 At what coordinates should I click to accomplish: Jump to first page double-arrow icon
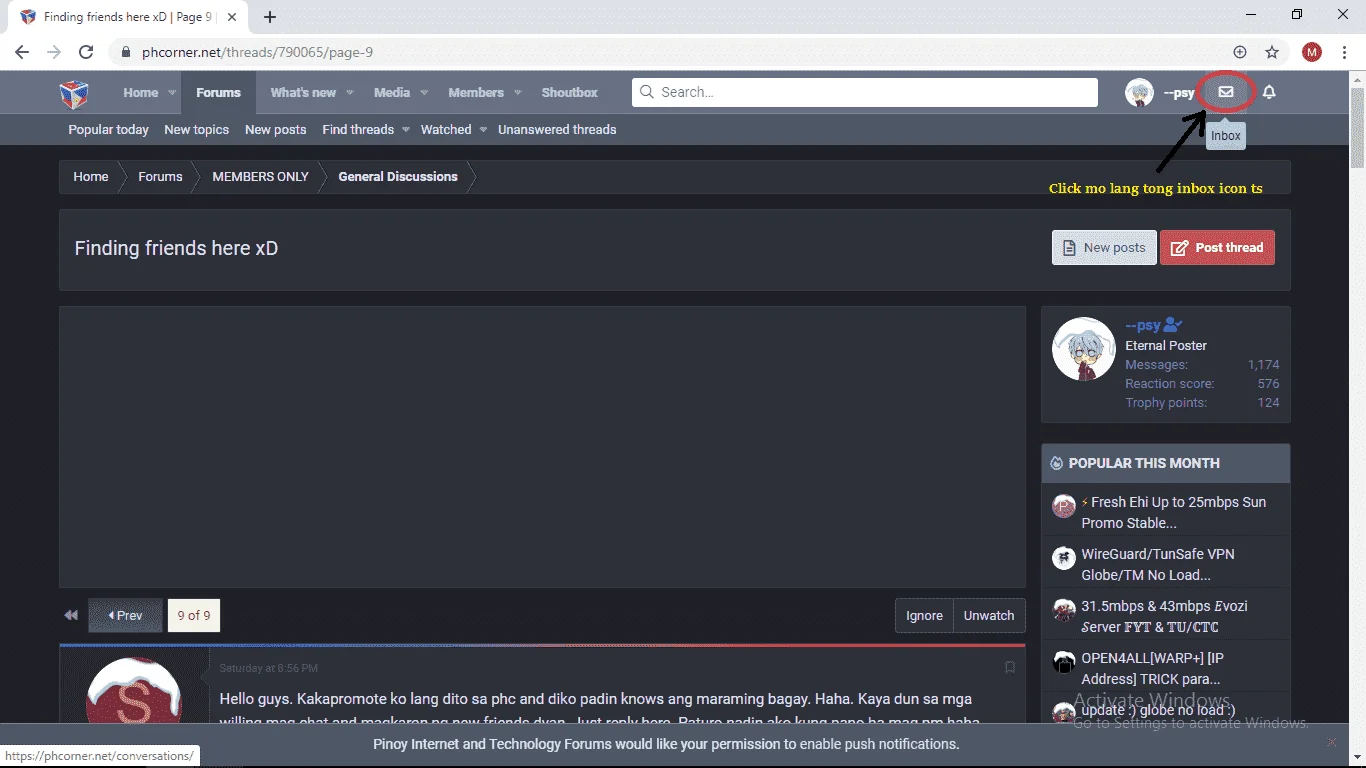(x=71, y=615)
